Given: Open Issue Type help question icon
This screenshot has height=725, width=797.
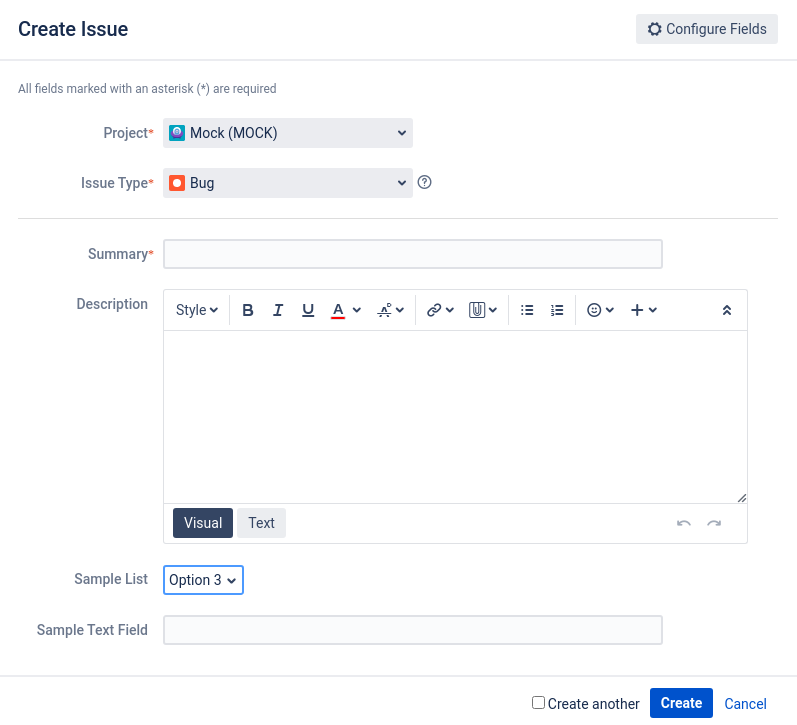Looking at the screenshot, I should tap(424, 182).
